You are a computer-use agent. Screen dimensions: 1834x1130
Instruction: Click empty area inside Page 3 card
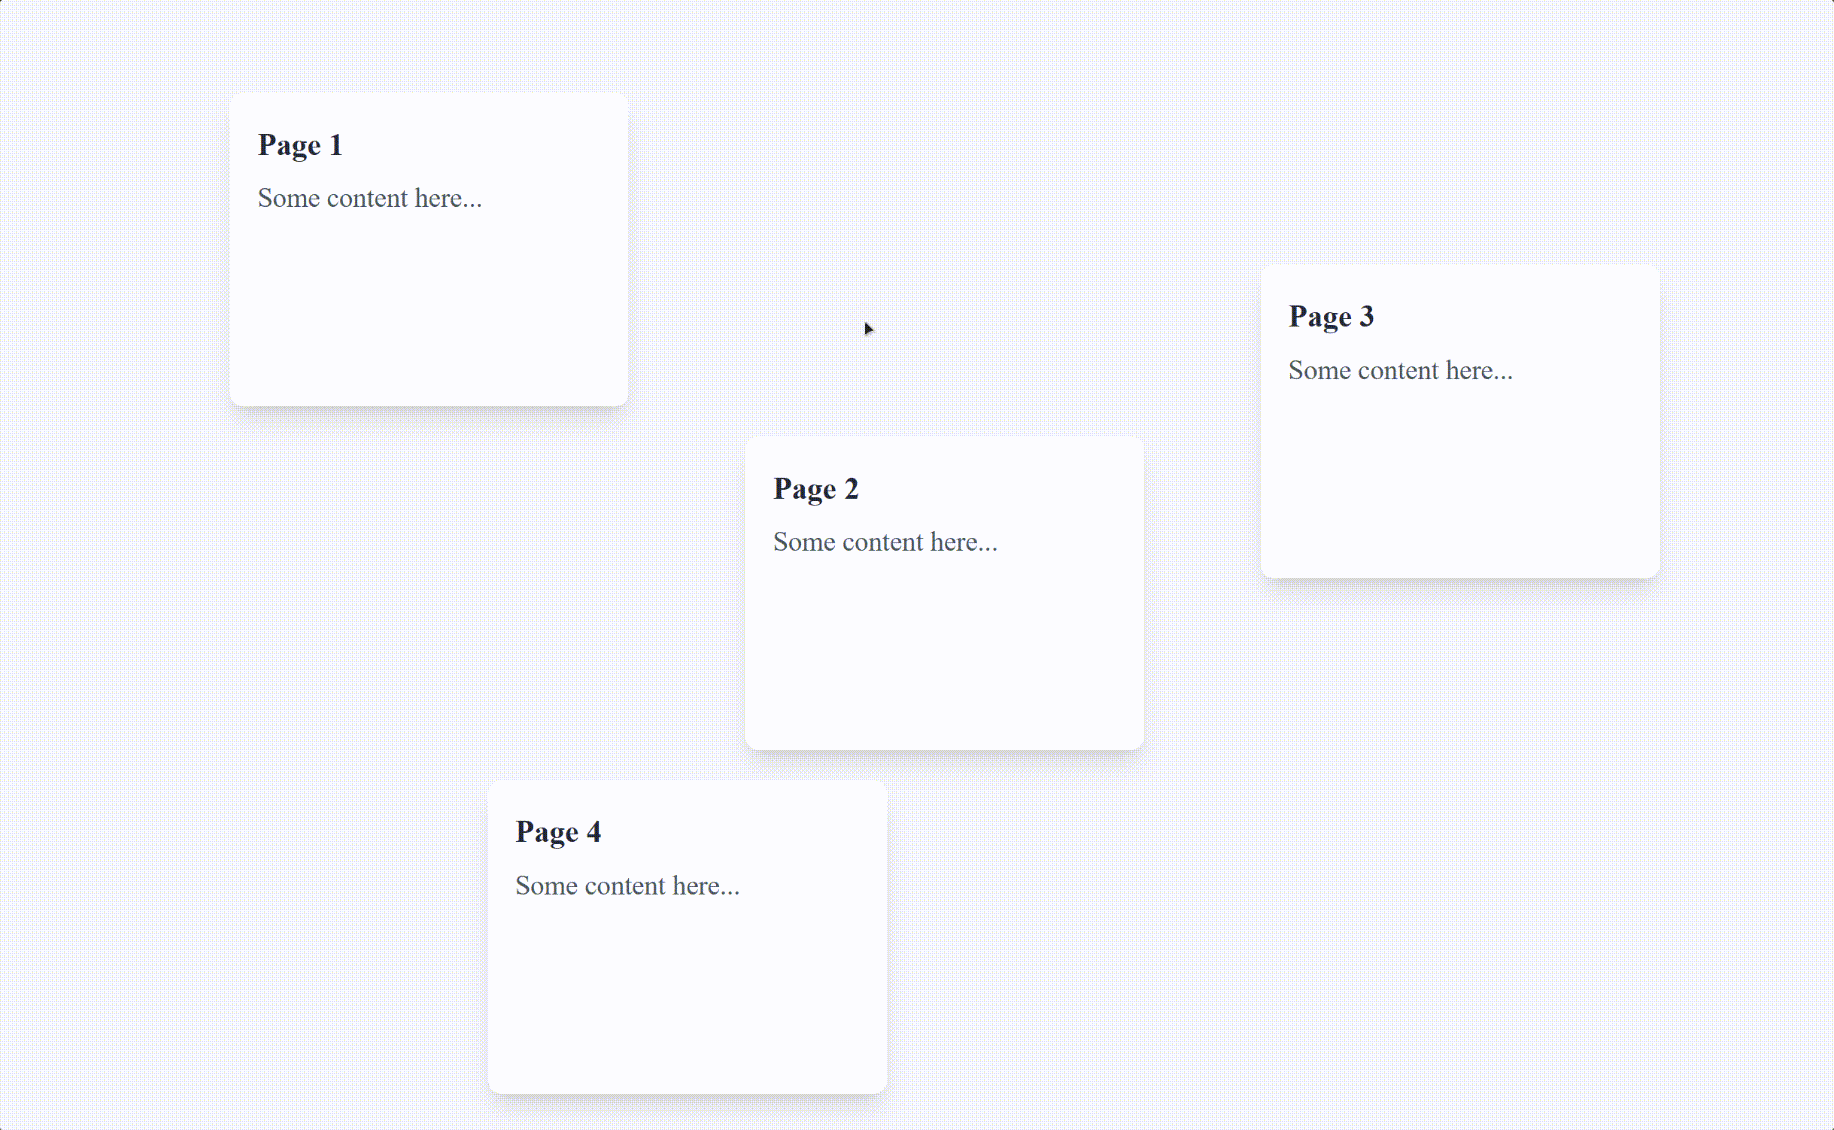[1460, 482]
